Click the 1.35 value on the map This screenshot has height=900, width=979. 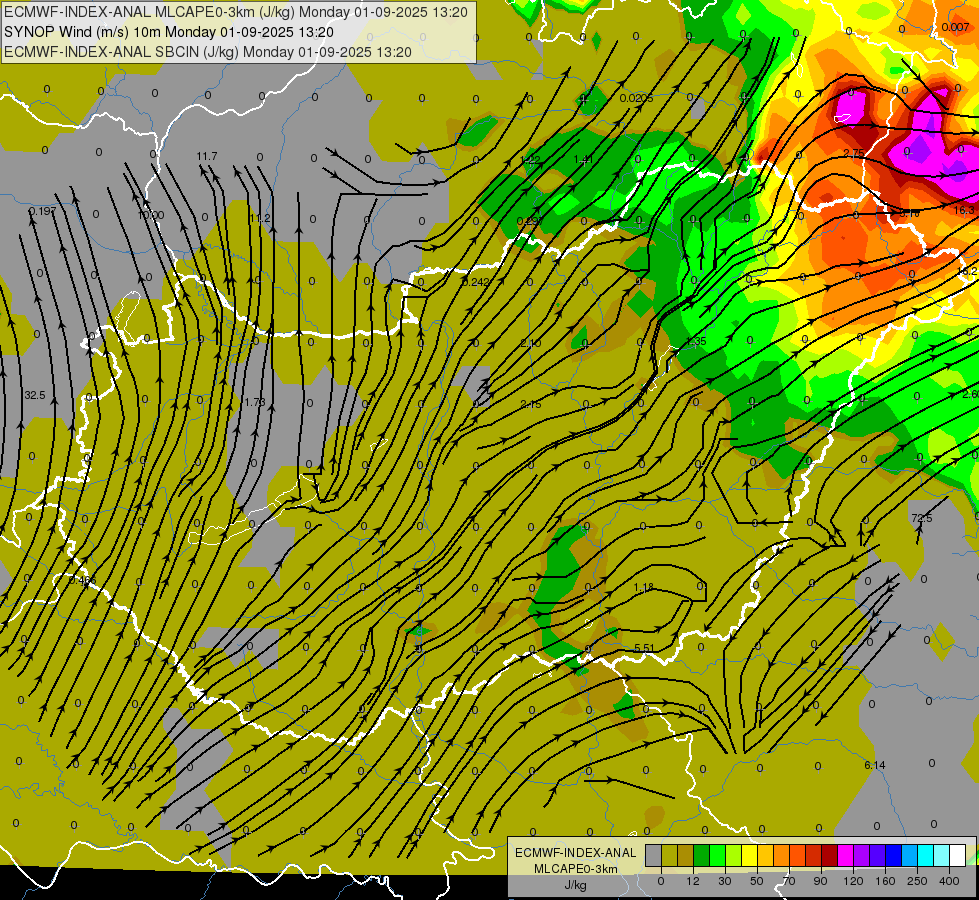point(696,341)
